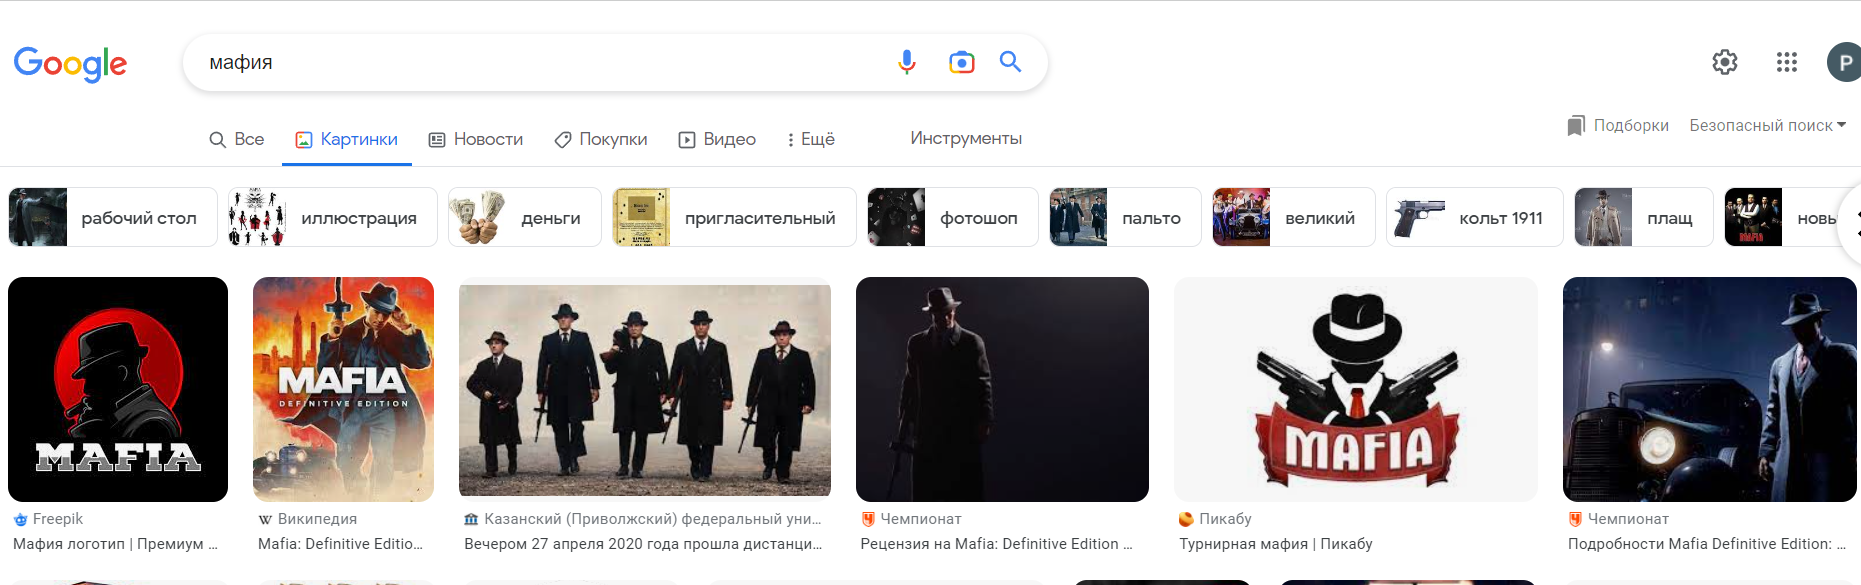This screenshot has width=1861, height=585.
Task: Open the Google apps grid
Action: coord(1787,62)
